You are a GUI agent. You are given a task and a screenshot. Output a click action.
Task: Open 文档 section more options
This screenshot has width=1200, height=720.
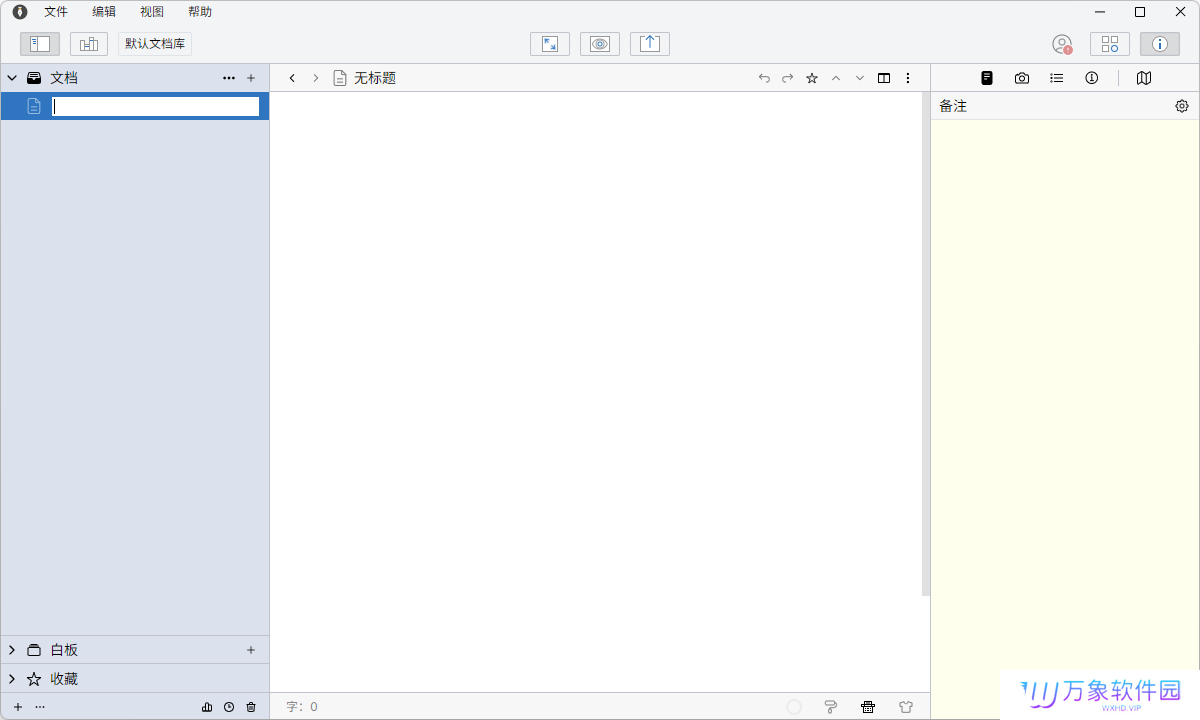tap(229, 78)
